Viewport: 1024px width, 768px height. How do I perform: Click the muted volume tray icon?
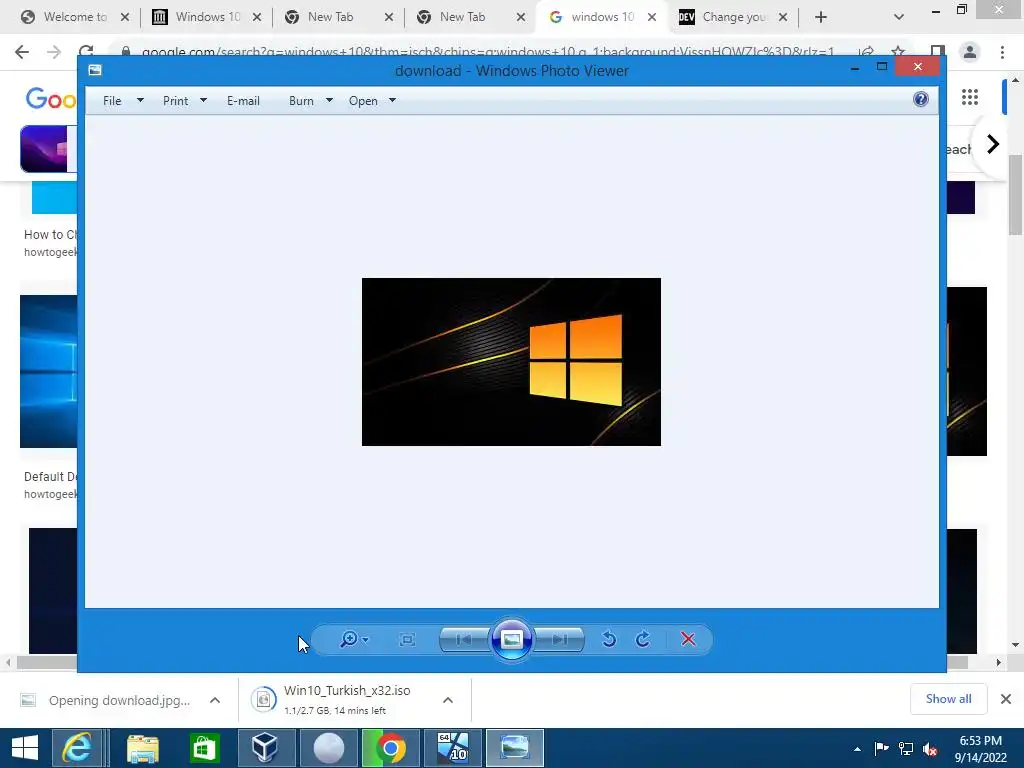pyautogui.click(x=930, y=749)
